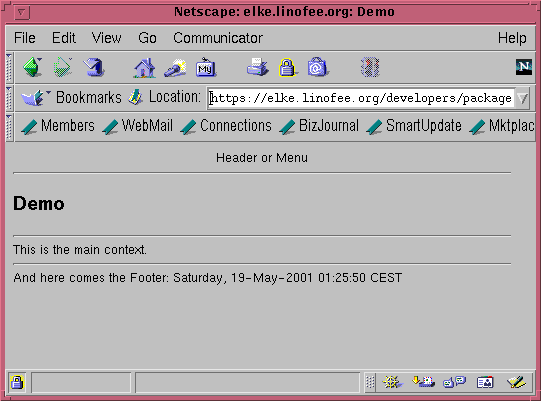Print the page with the printer icon
541x401 pixels.
pos(257,67)
